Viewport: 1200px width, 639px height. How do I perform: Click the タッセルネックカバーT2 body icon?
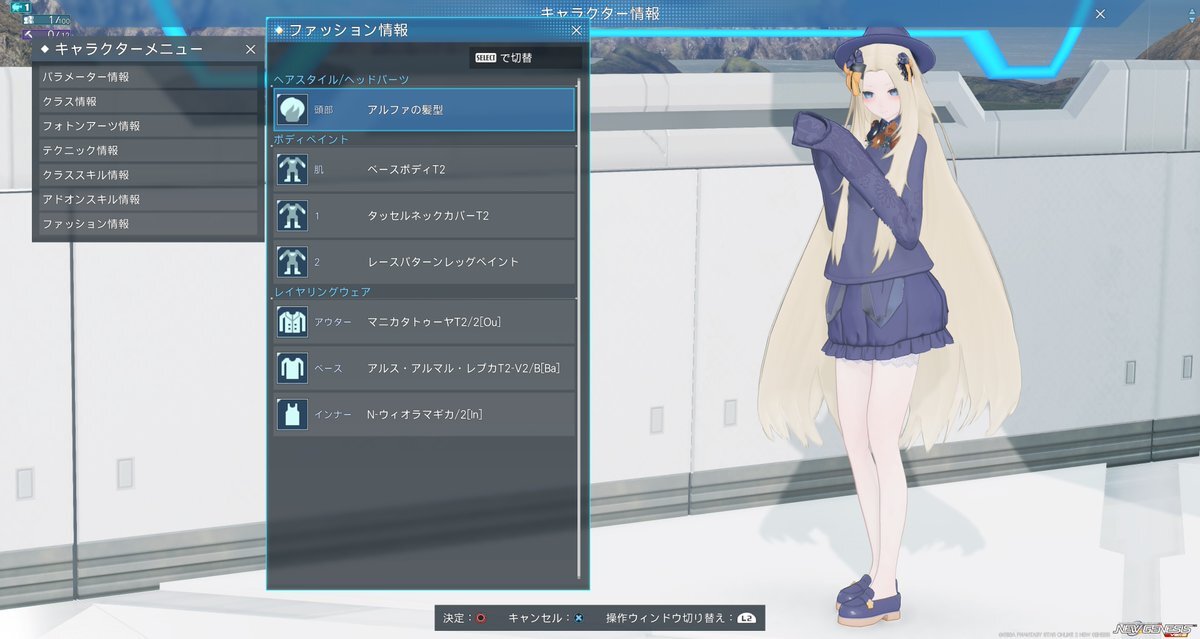[292, 215]
